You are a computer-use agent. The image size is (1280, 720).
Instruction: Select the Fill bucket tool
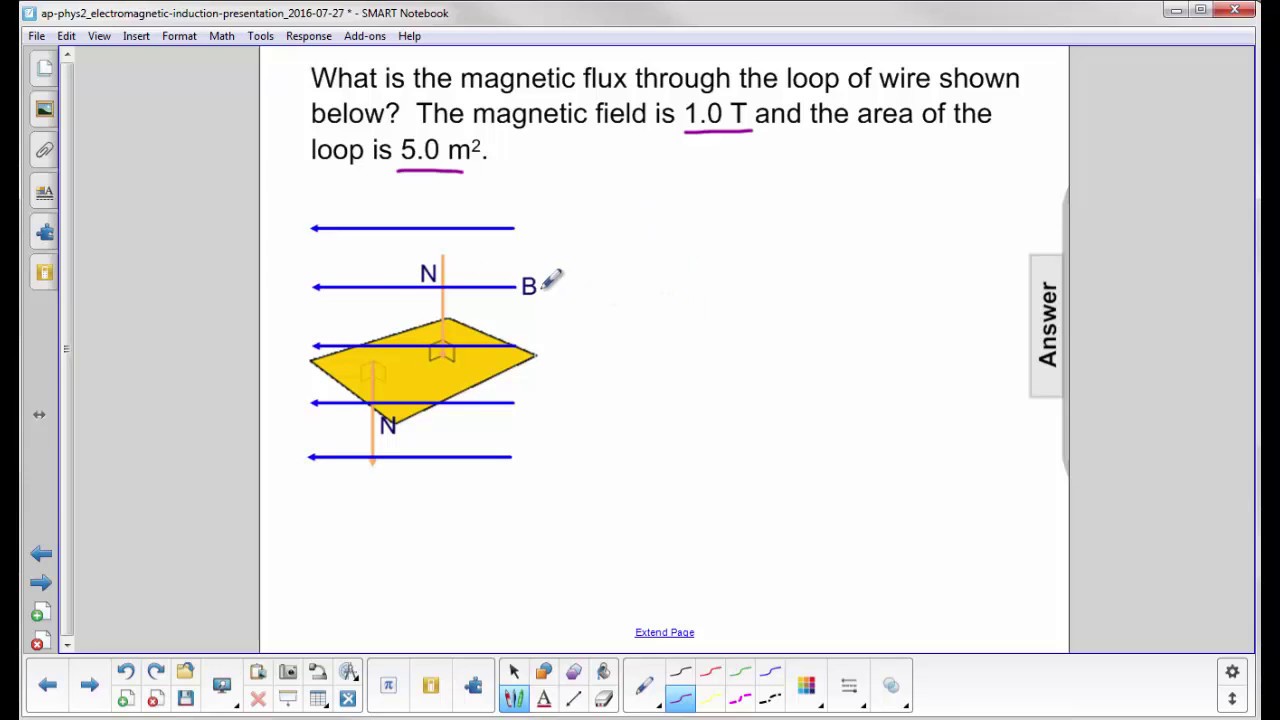604,671
